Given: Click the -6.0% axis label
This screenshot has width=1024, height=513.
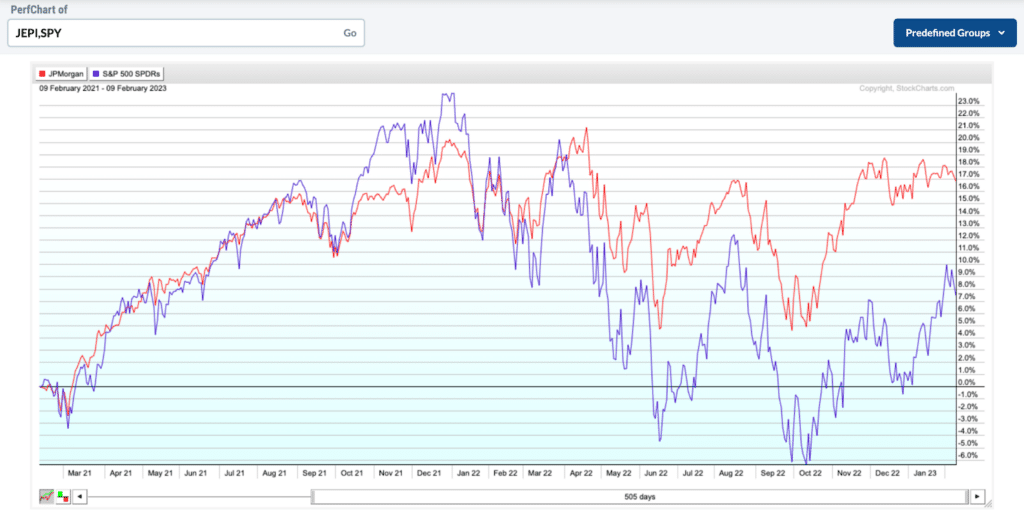Looking at the screenshot, I should click(x=968, y=456).
